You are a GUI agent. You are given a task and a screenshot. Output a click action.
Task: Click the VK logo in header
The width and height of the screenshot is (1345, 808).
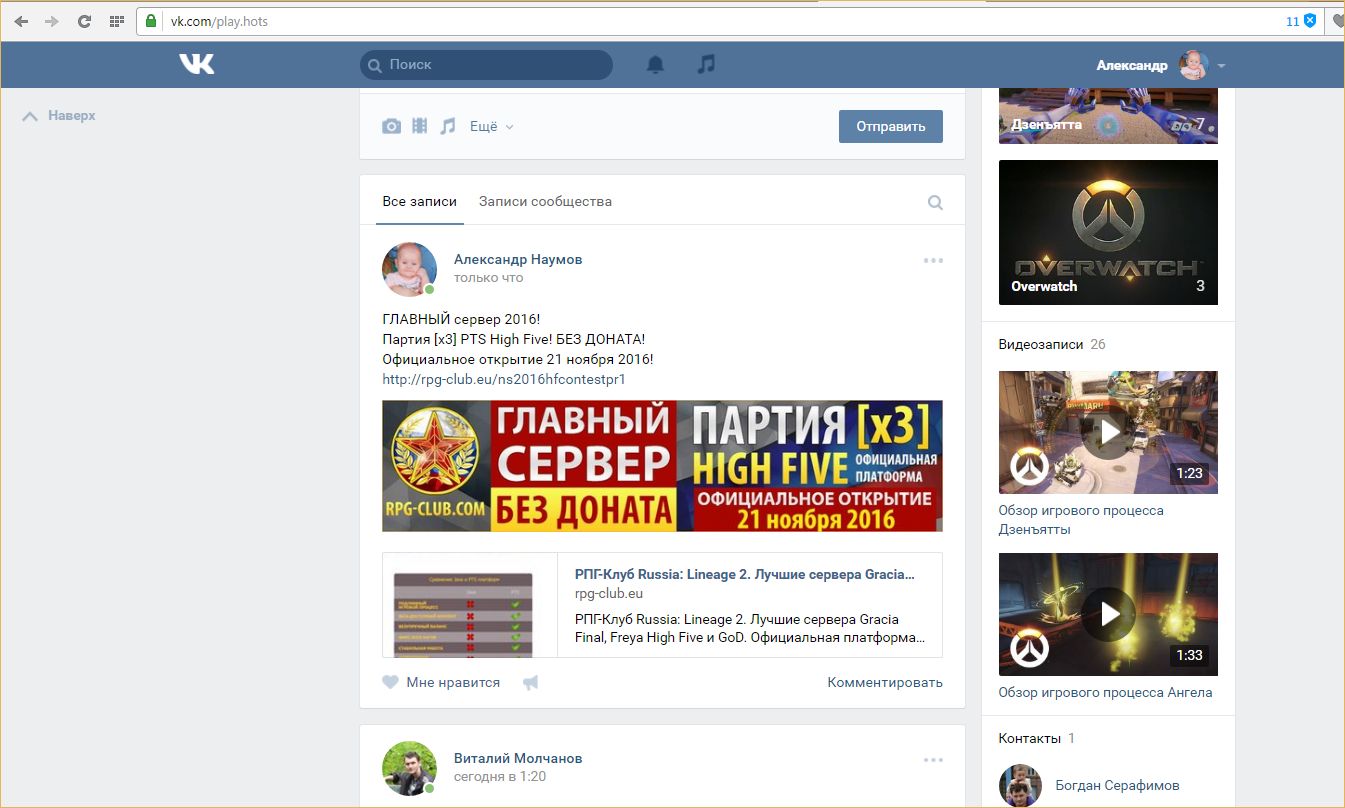[197, 64]
